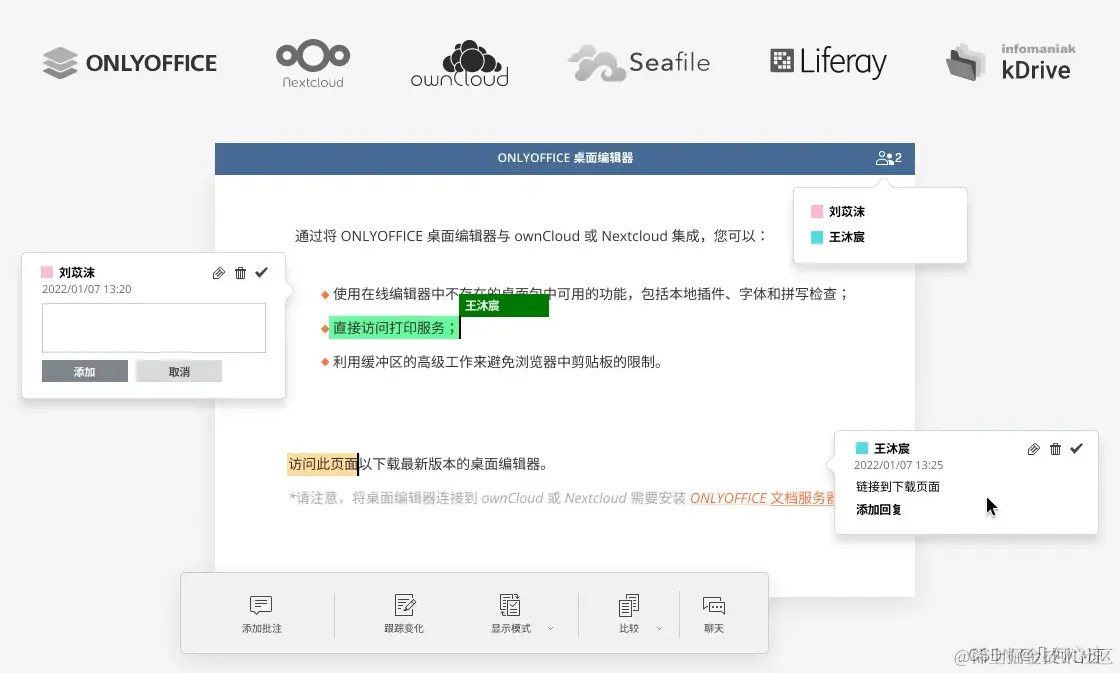1120x673 pixels.
Task: Click the timestamp 2022/01/07 13:20
Action: (86, 289)
